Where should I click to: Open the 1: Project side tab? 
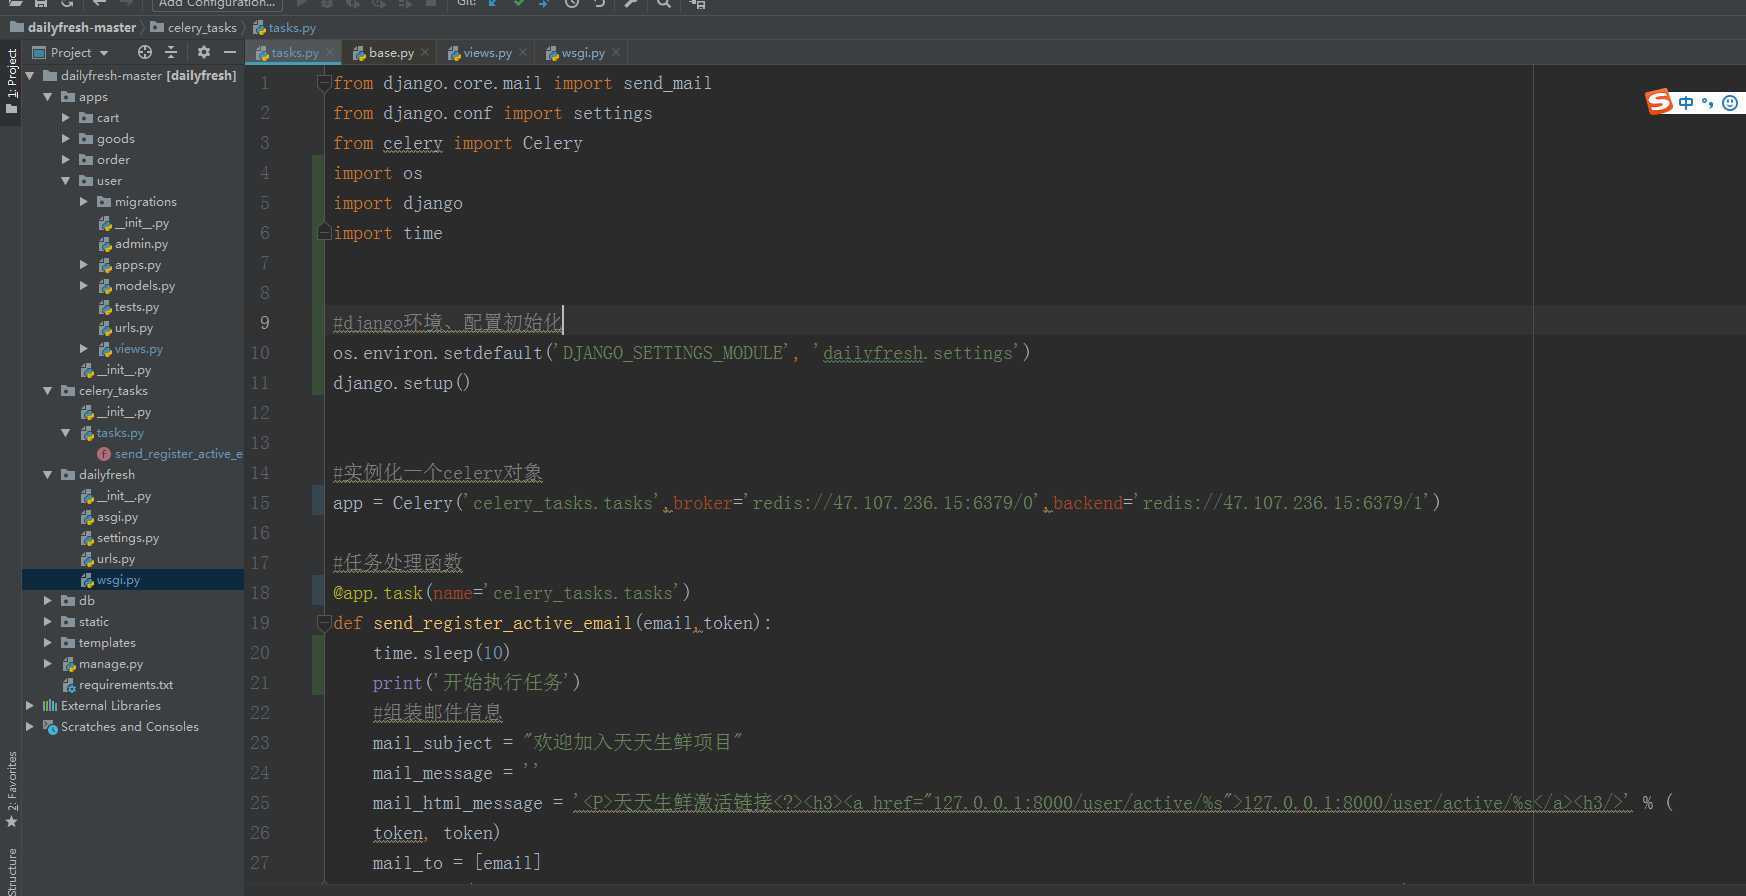pyautogui.click(x=11, y=80)
